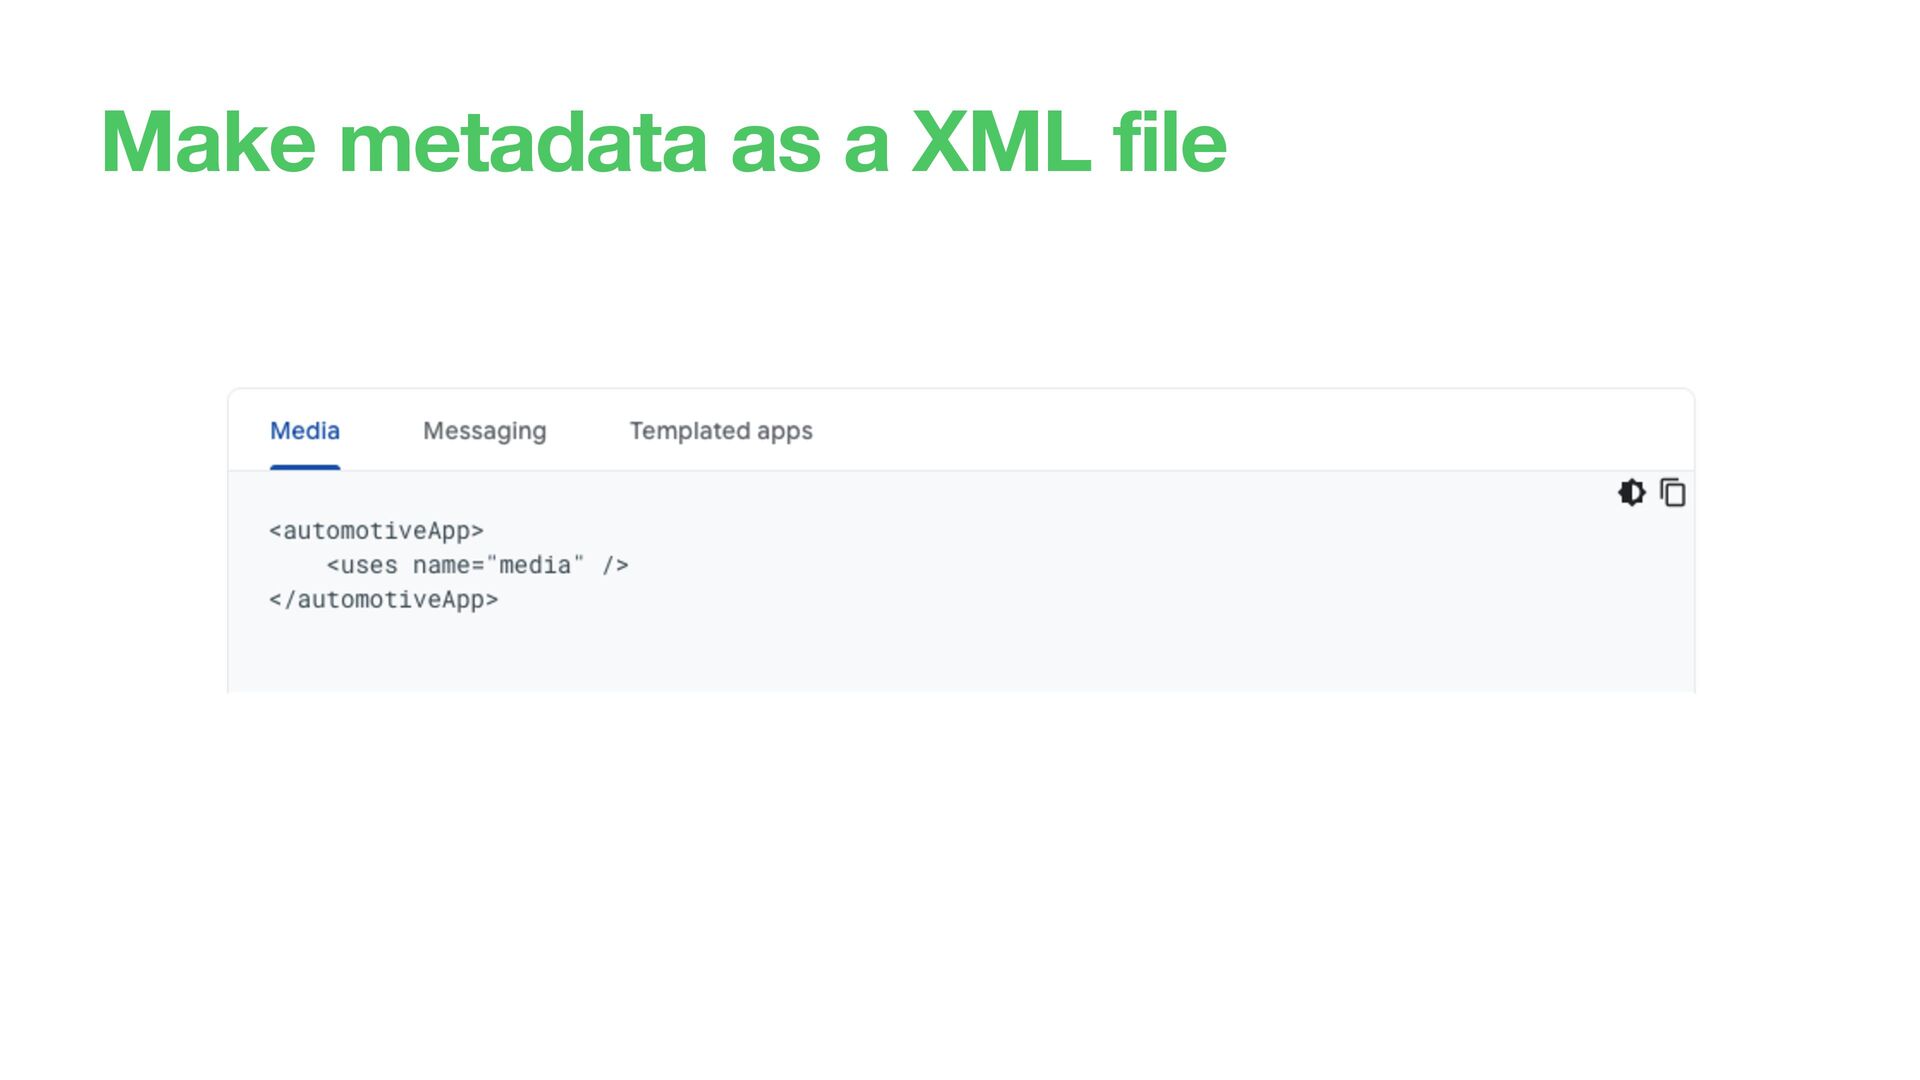Click the word Make in the heading

coord(208,142)
